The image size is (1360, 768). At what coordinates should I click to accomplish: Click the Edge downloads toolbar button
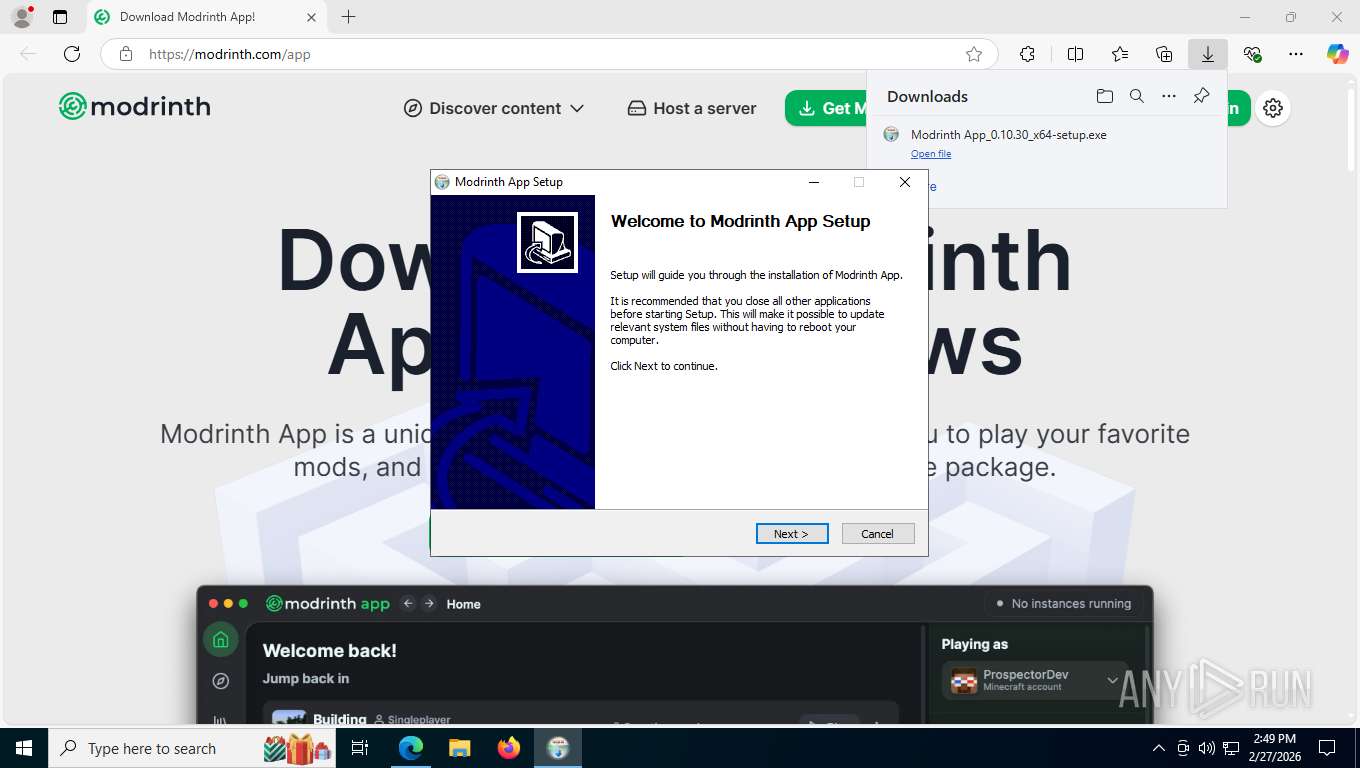click(1208, 54)
